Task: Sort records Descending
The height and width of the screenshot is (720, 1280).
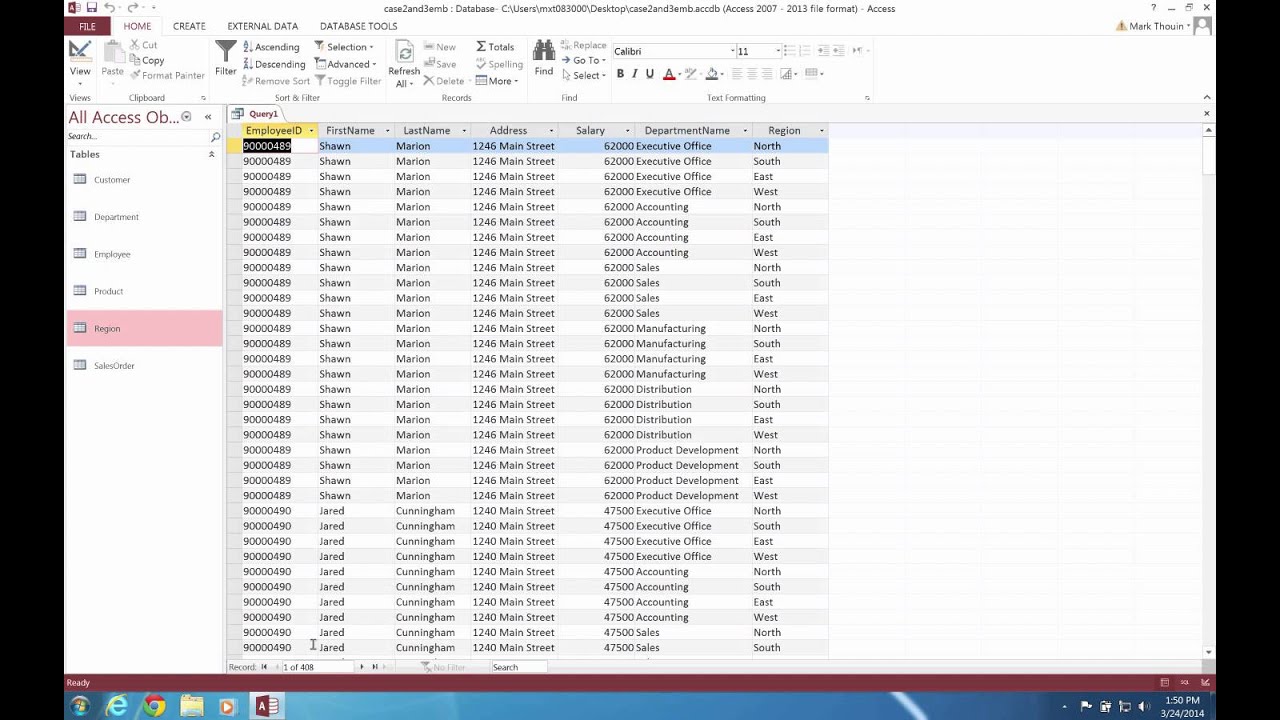Action: click(x=274, y=64)
